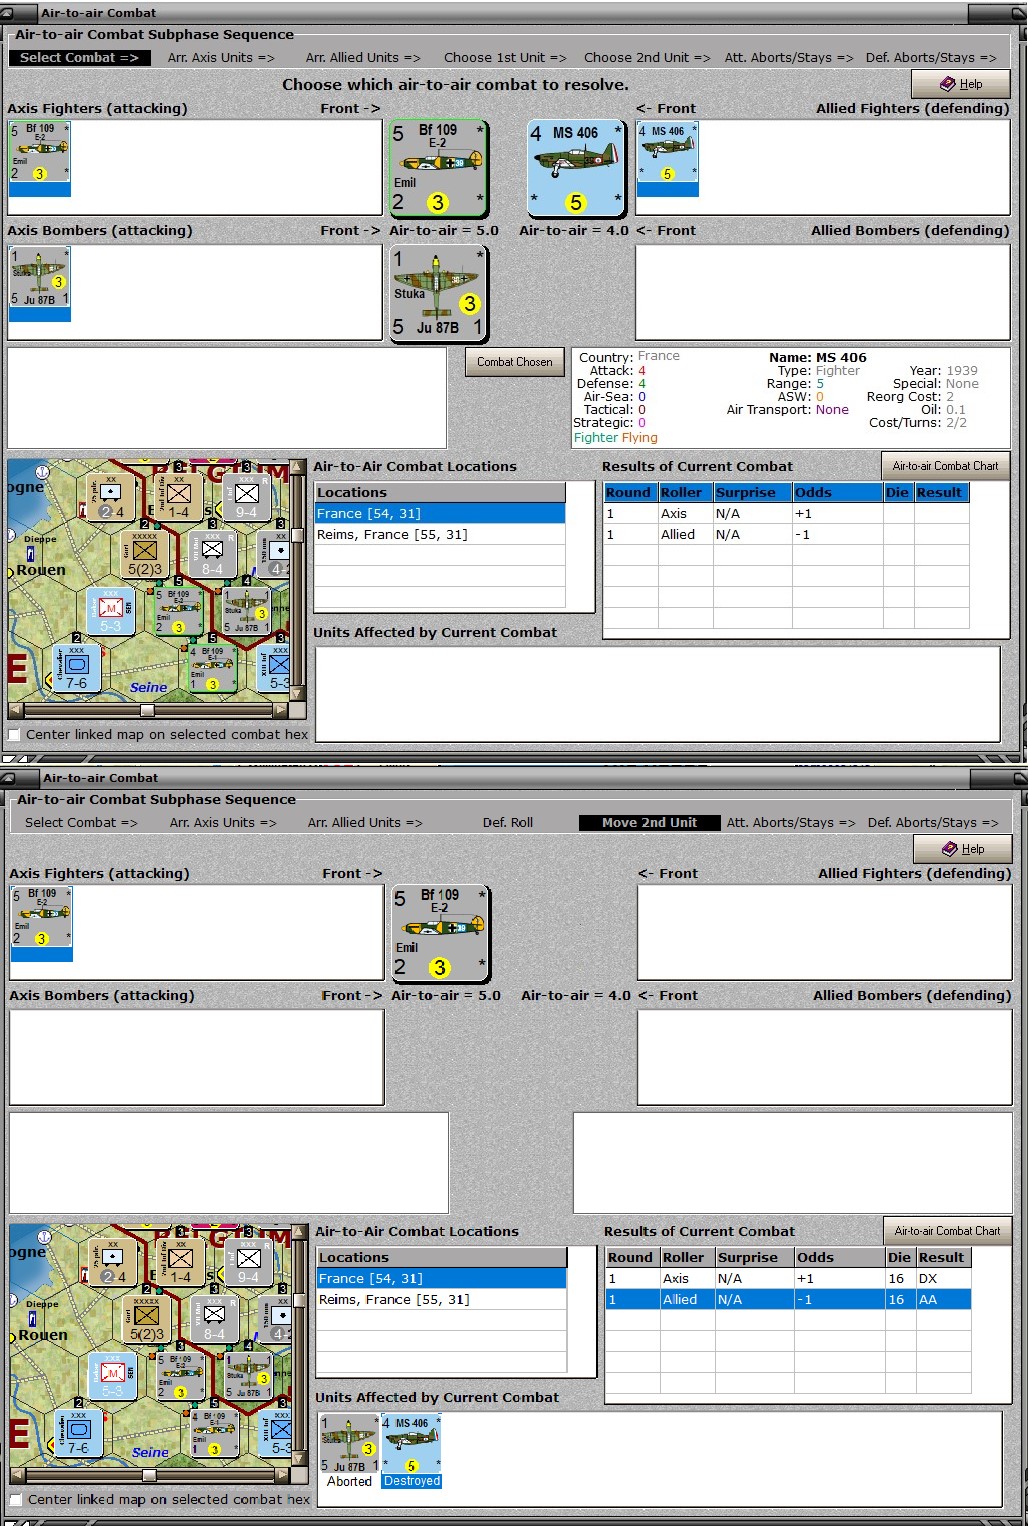Click the 5-3 SER motorized unit on lower map

(x=113, y=1377)
